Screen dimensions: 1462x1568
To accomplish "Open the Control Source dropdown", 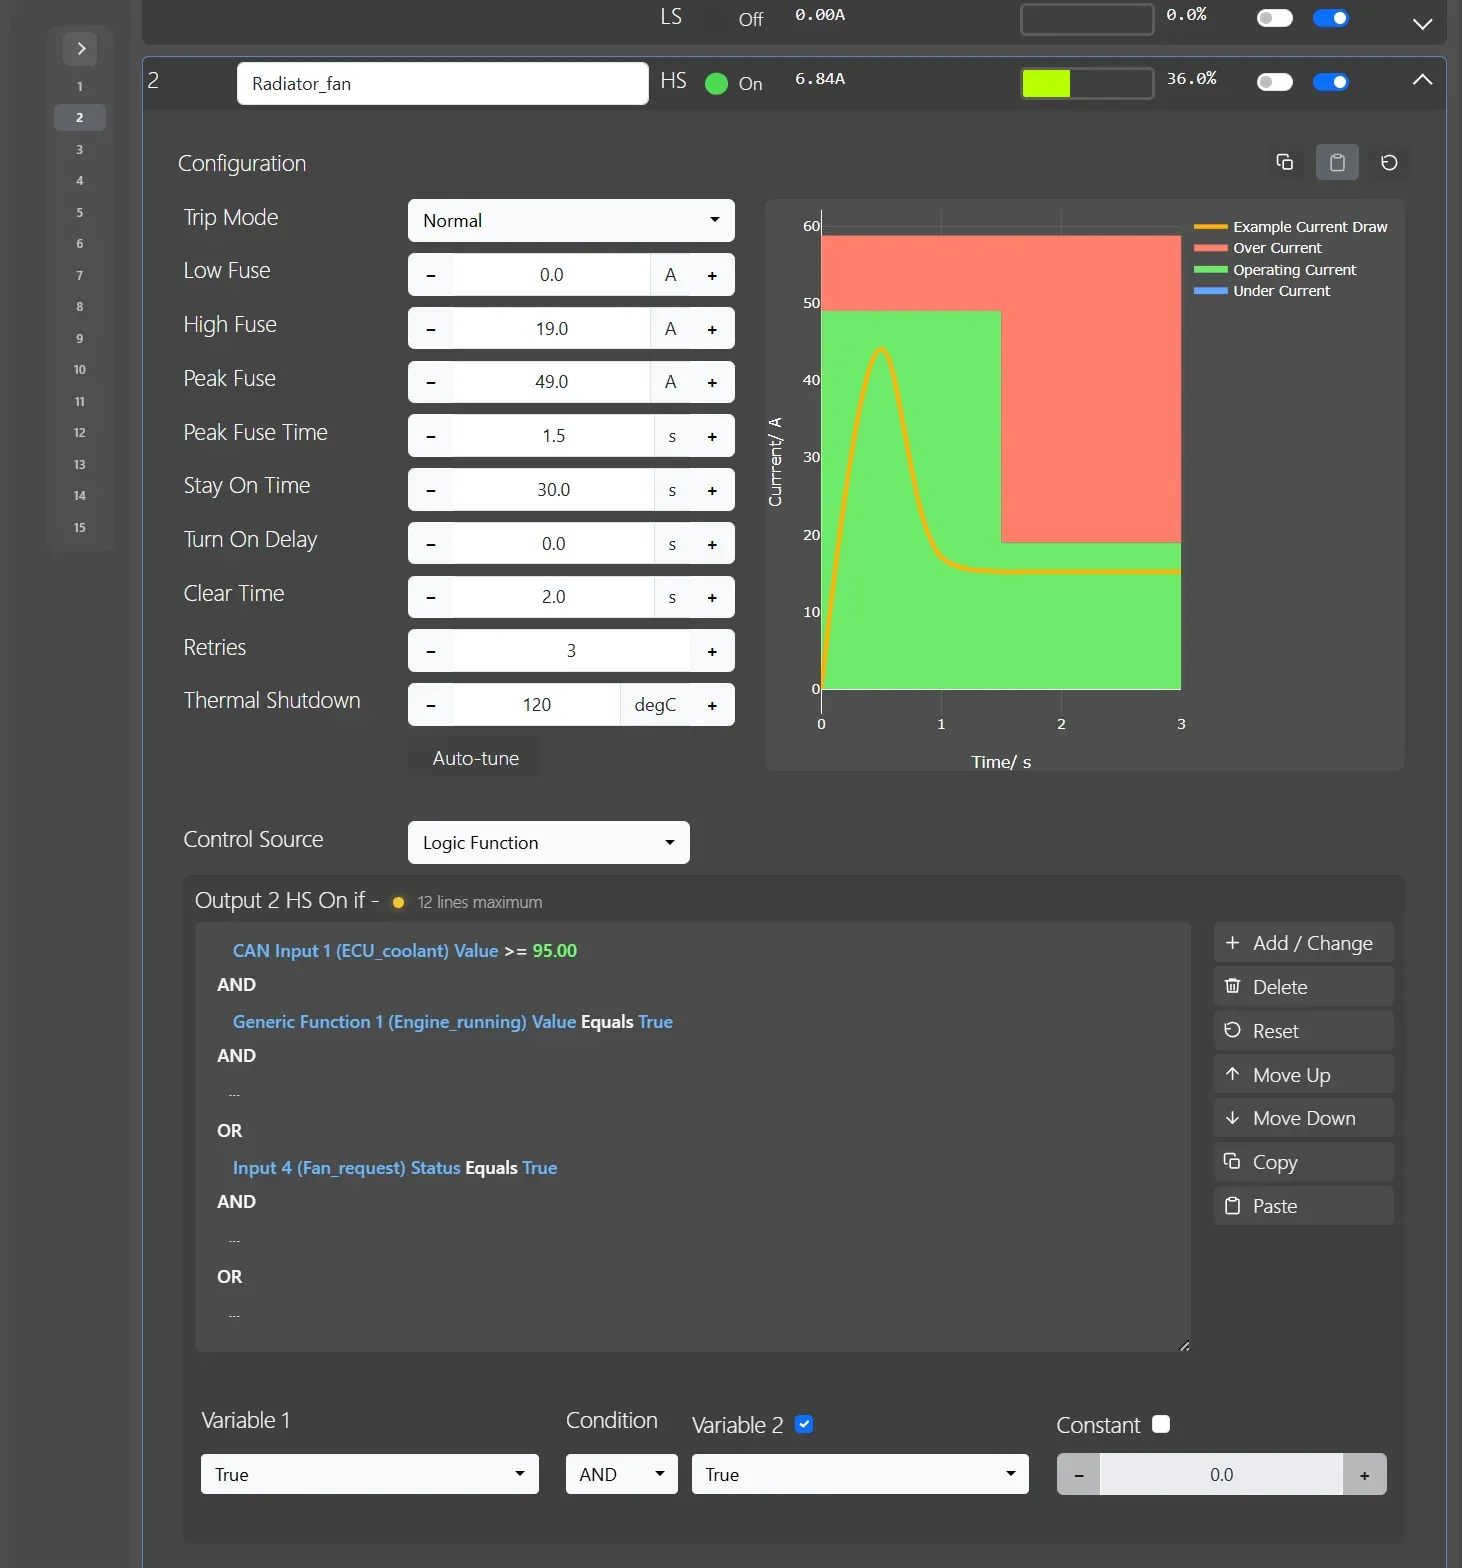I will pos(549,843).
